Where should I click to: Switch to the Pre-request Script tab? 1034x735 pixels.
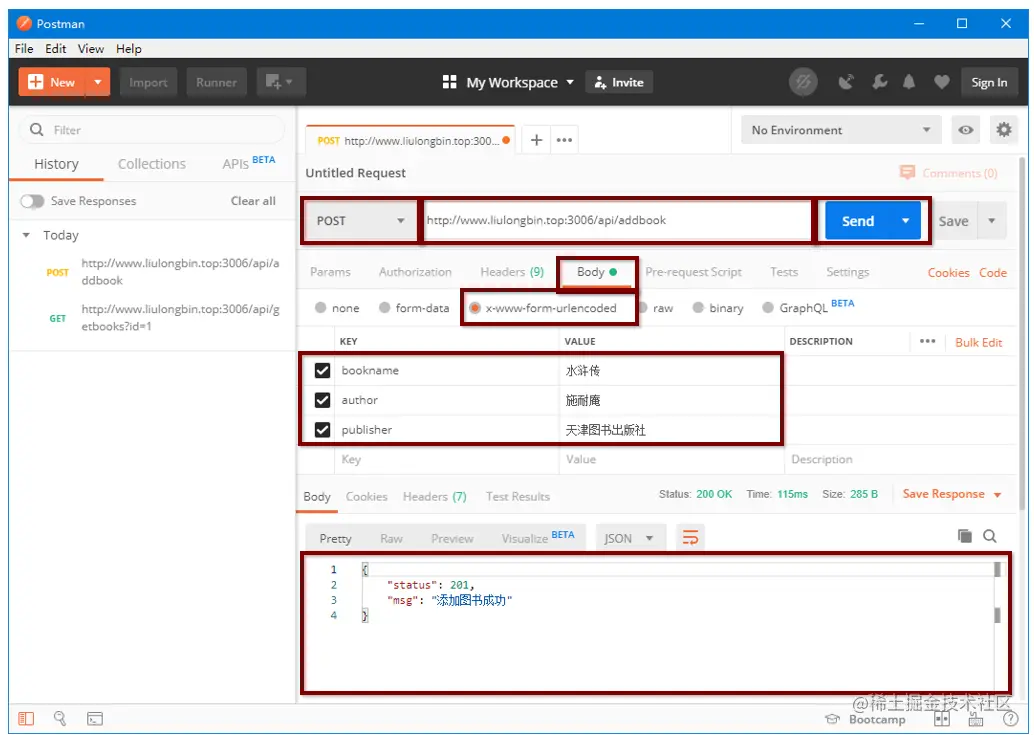tap(693, 272)
